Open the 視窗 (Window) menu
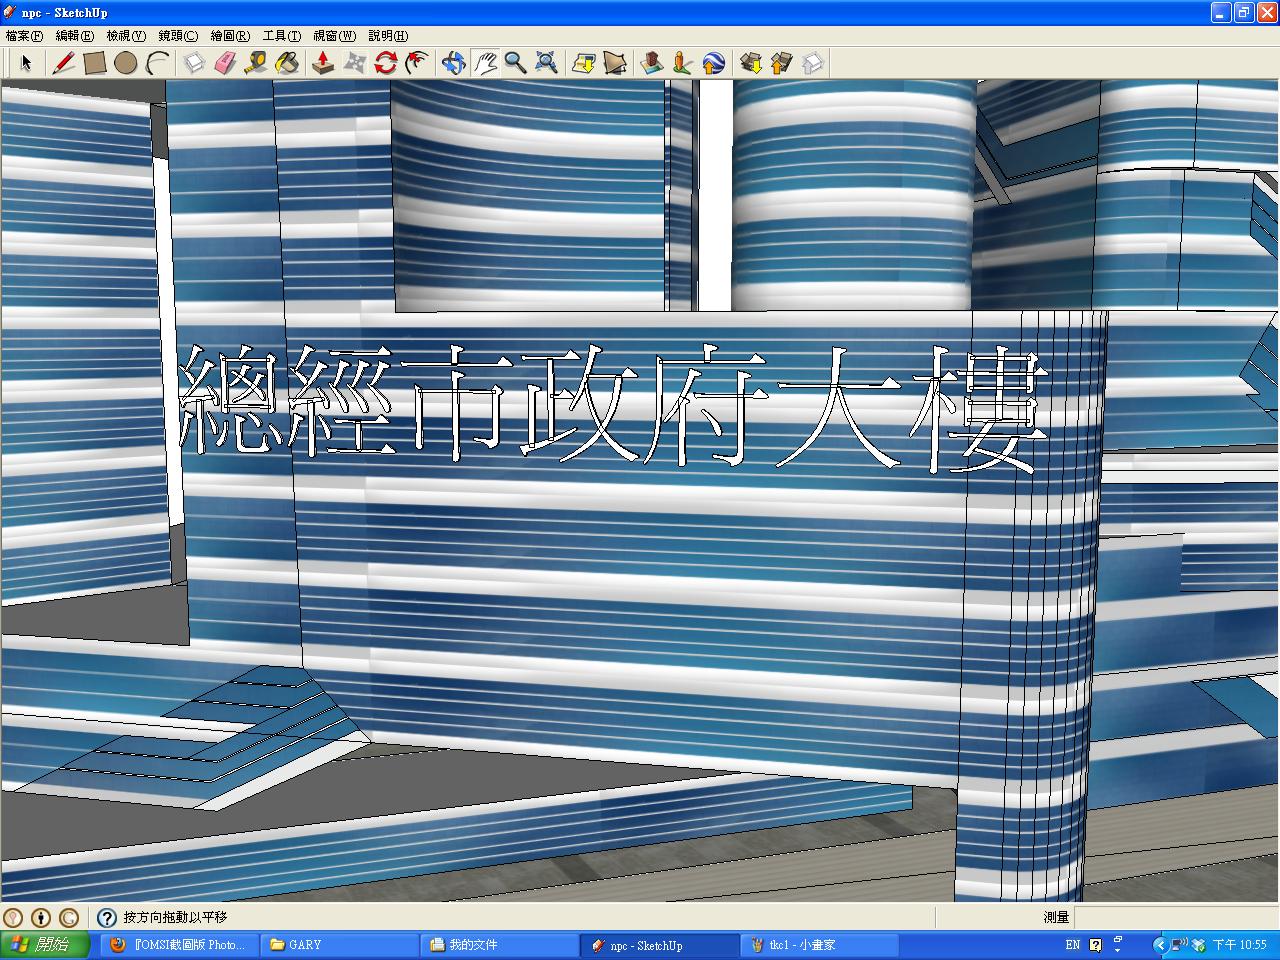 click(x=334, y=36)
